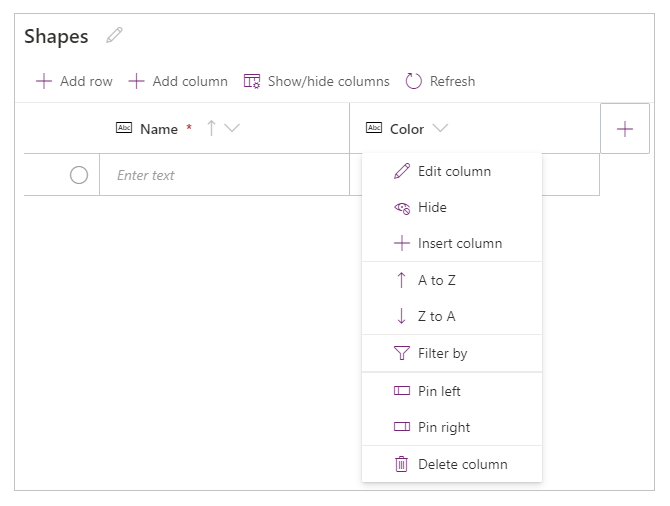Screen dimensions: 670x506
Task: Refresh the Shapes table
Action: [x=440, y=81]
